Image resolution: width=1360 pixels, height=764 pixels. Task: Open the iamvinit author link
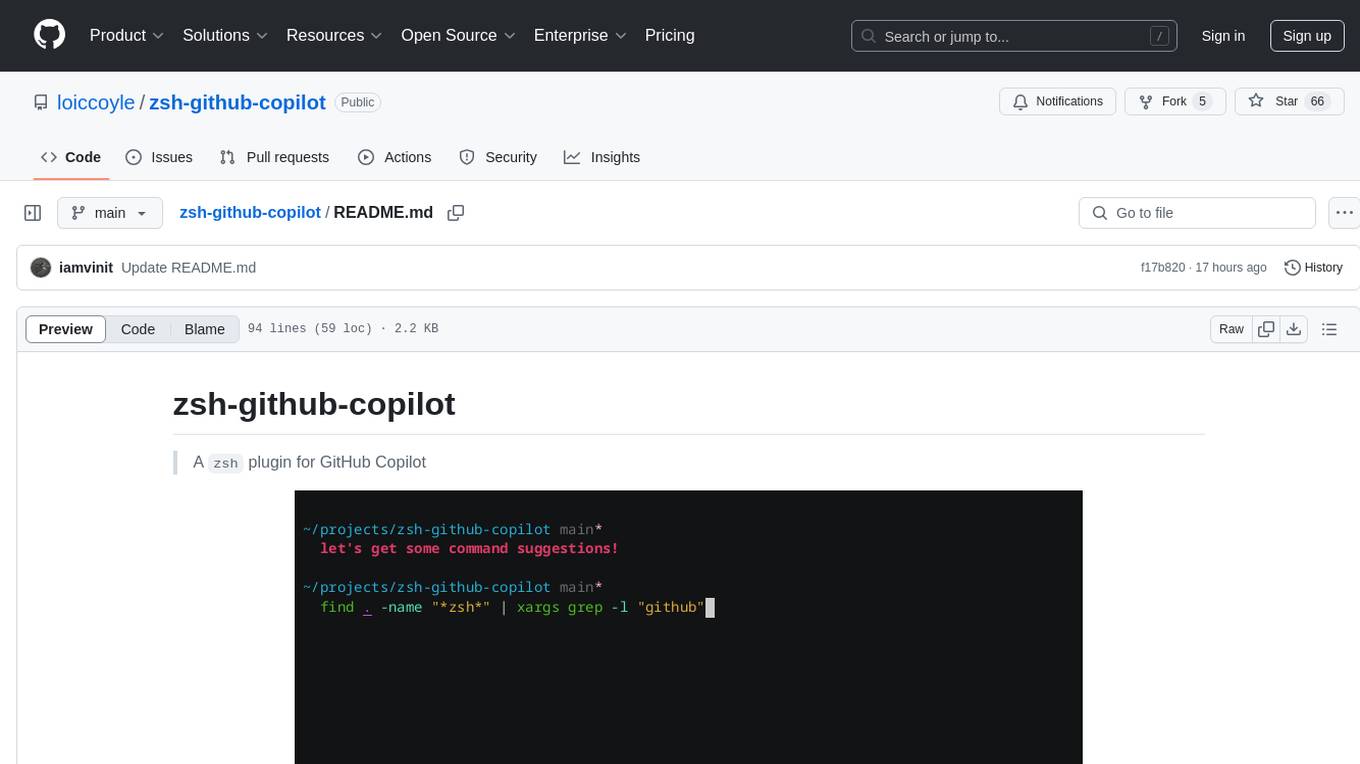86,268
